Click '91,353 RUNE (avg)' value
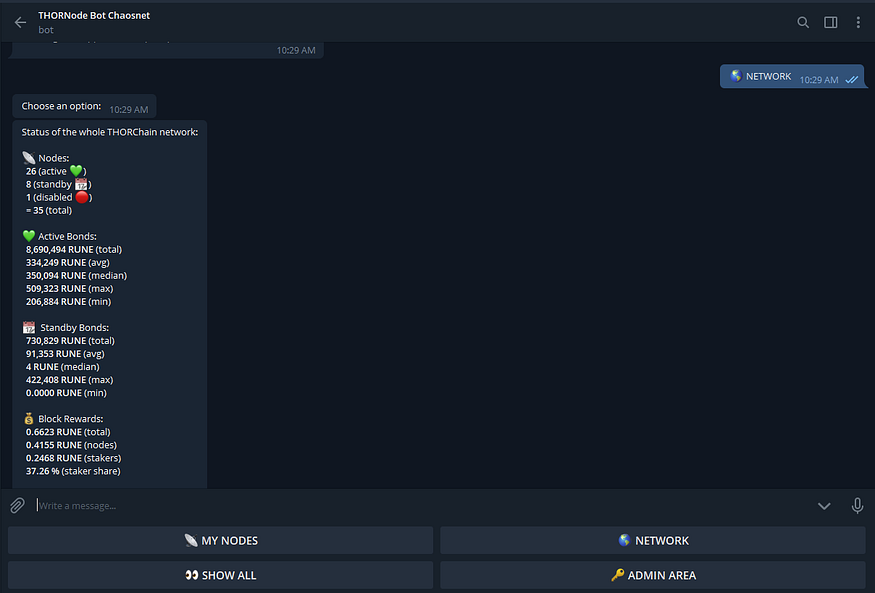This screenshot has height=593, width=875. click(x=65, y=354)
